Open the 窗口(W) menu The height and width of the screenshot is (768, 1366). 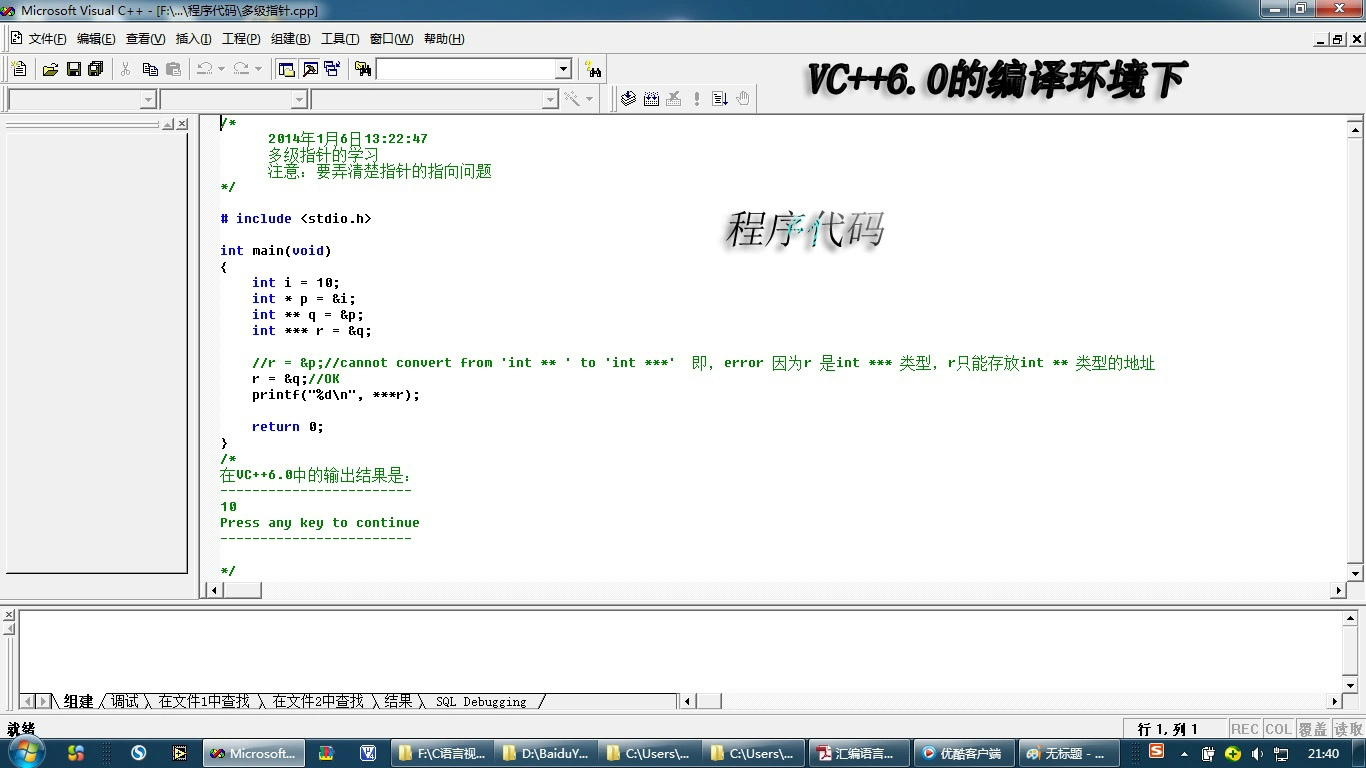pos(391,39)
